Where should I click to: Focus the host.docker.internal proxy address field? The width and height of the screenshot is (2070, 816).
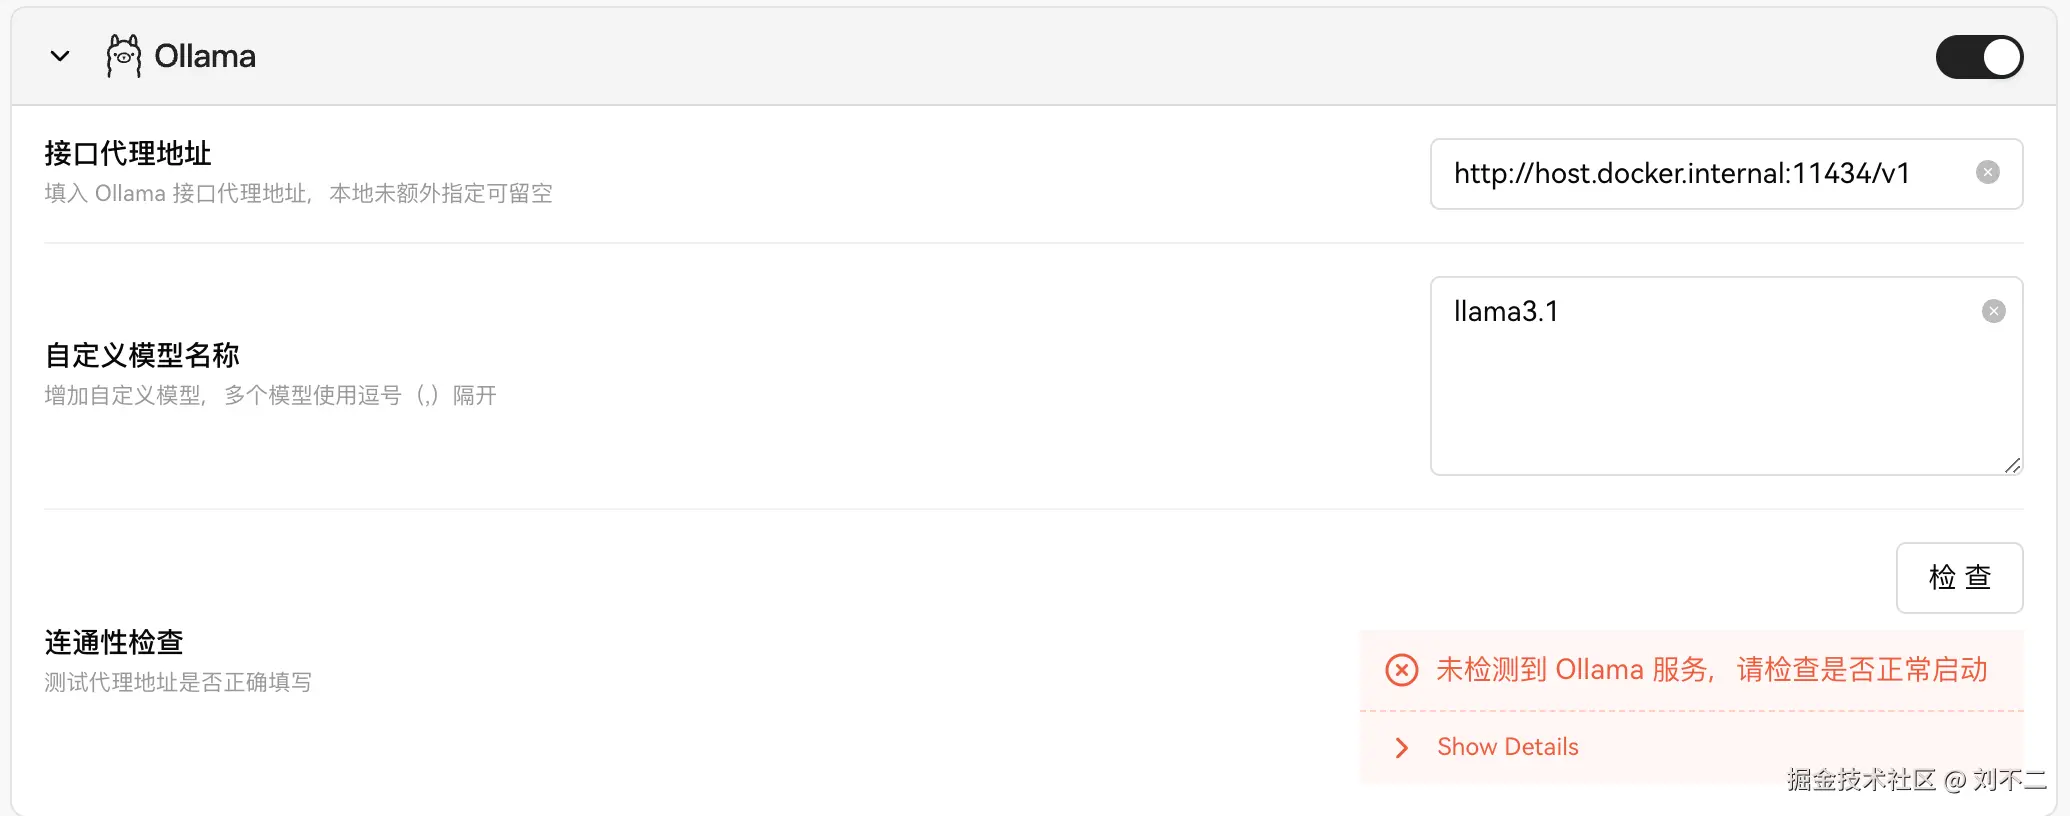tap(1700, 174)
